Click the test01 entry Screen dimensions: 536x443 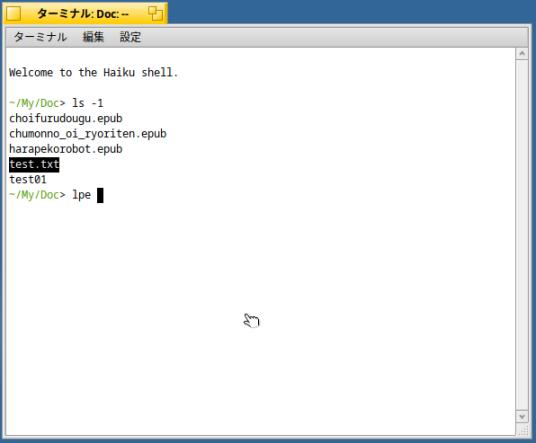28,180
